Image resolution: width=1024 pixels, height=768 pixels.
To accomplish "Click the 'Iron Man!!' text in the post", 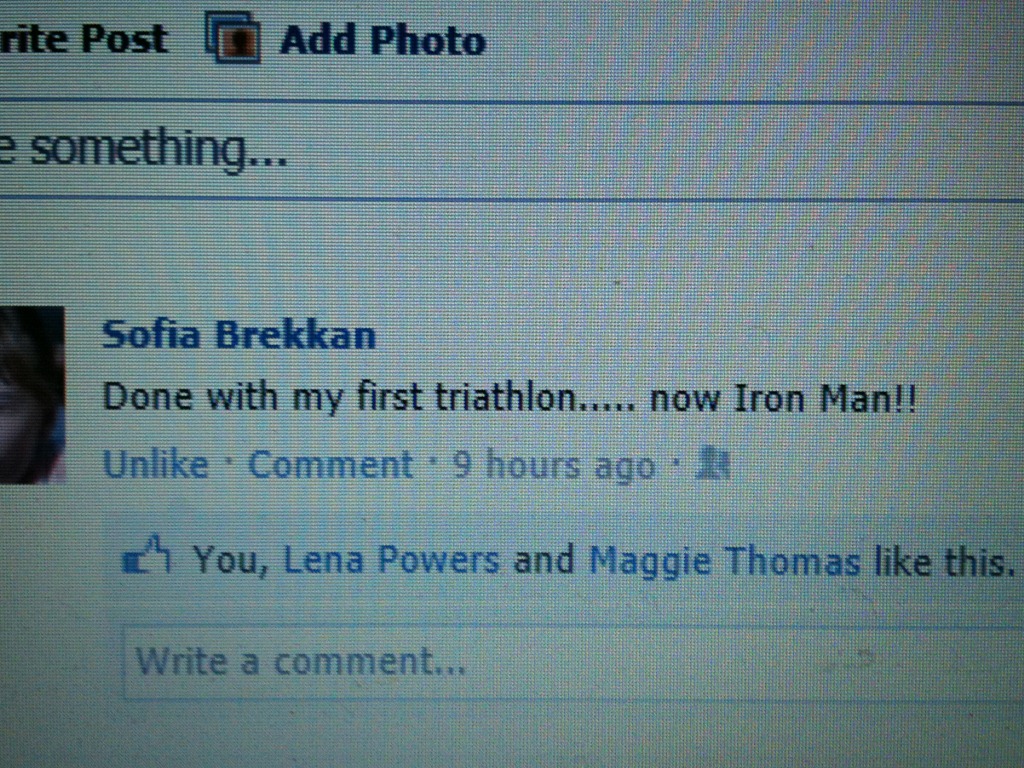I will tap(825, 398).
